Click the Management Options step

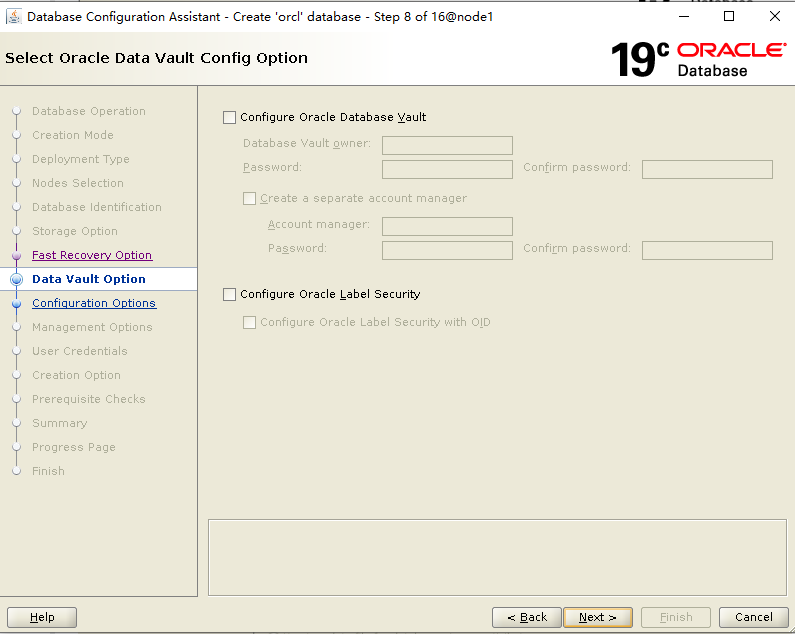click(x=92, y=327)
